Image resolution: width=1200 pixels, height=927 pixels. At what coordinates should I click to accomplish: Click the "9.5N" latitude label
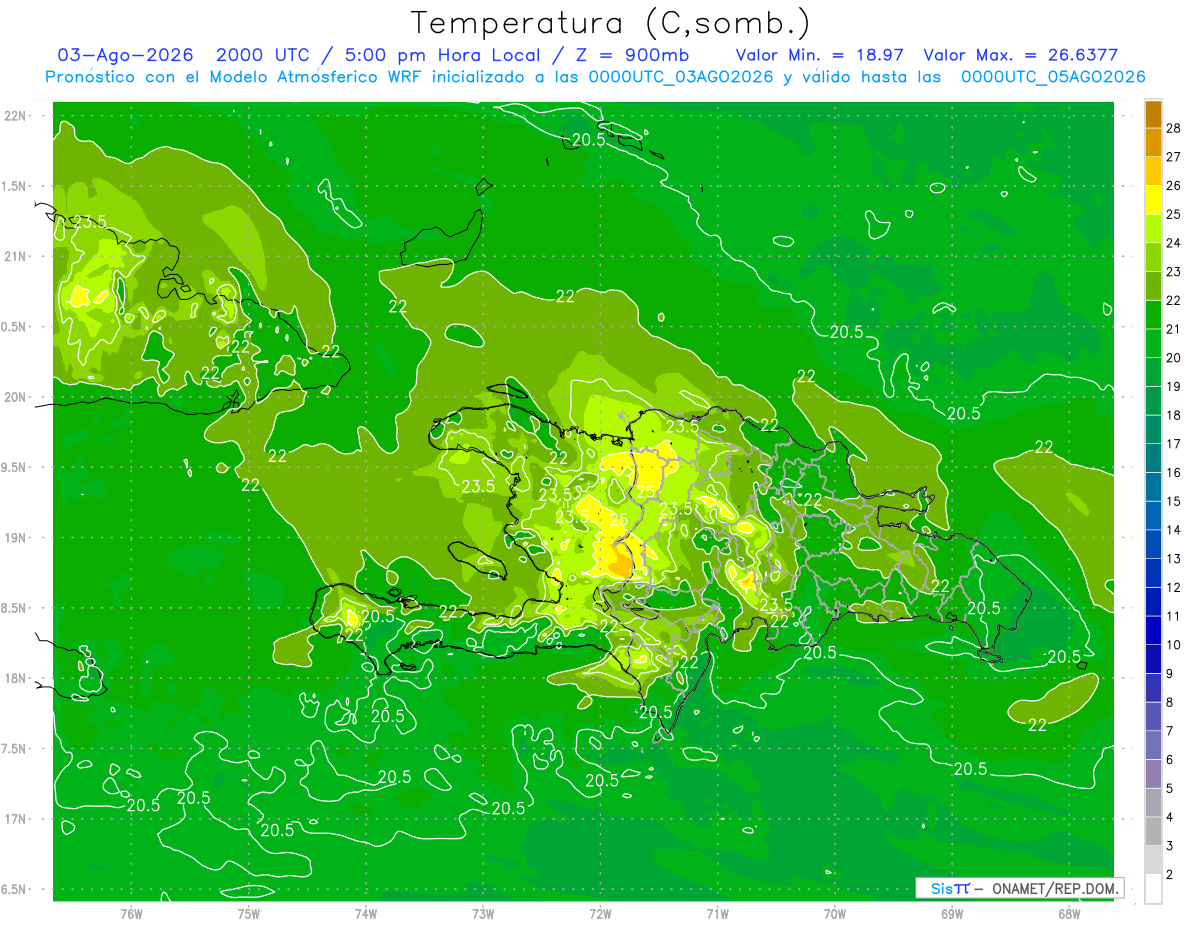[16, 467]
